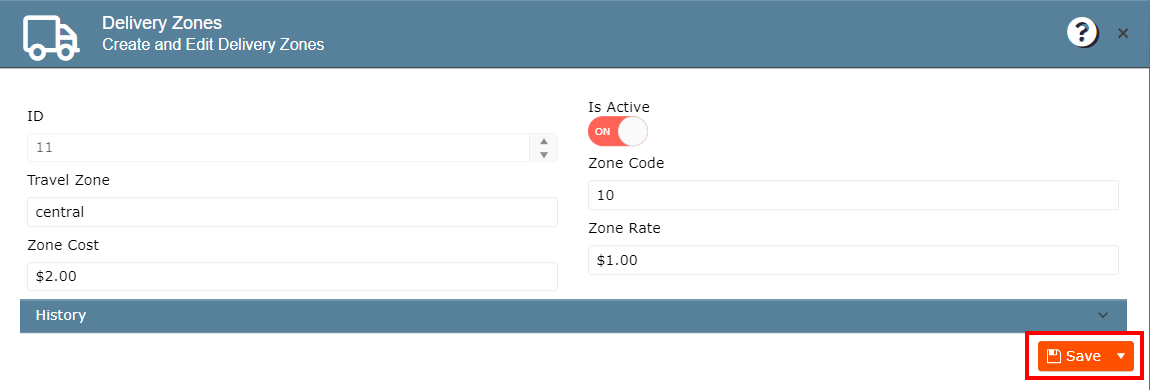The width and height of the screenshot is (1150, 390).
Task: Open help via the question mark icon
Action: tap(1083, 34)
